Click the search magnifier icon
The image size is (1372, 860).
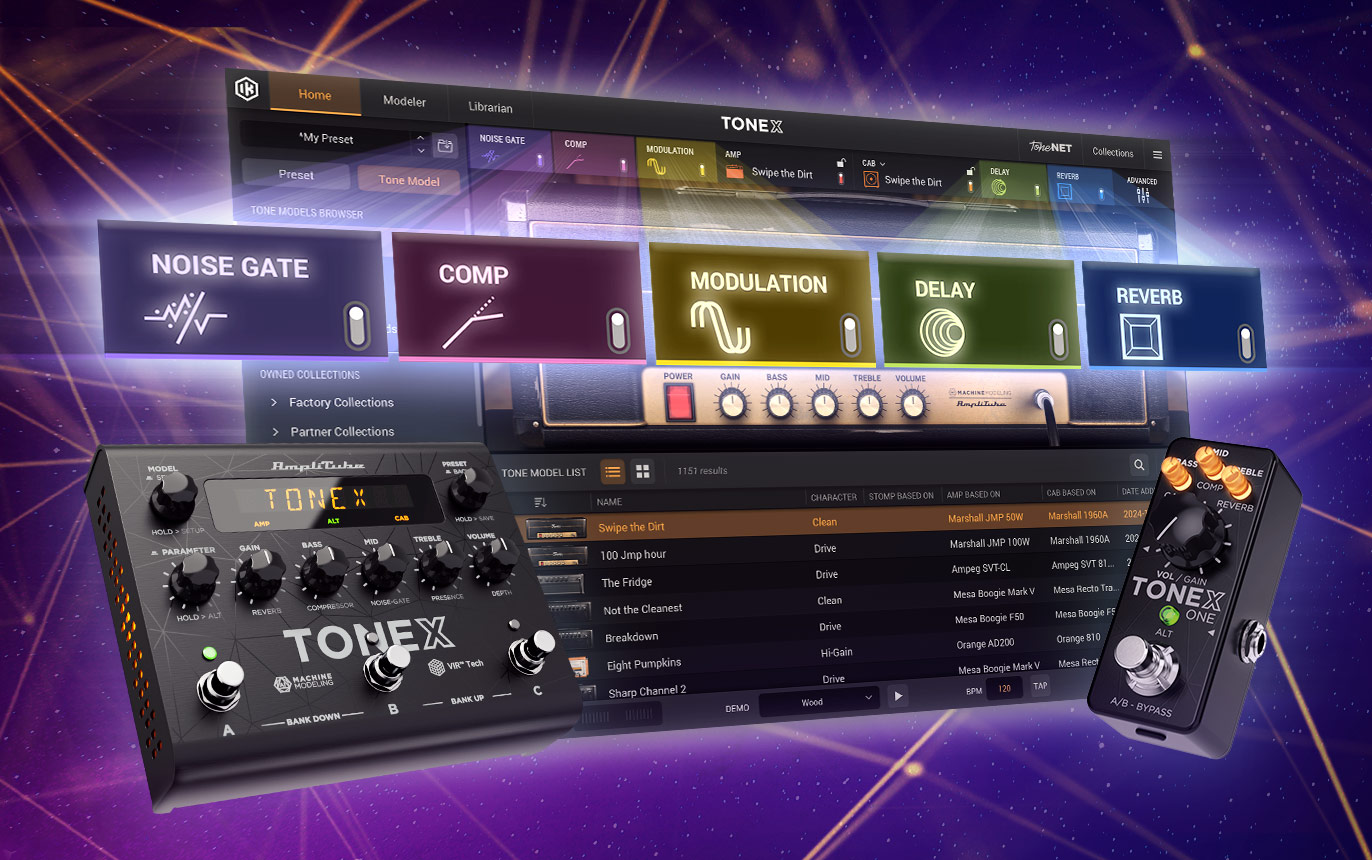coord(1138,465)
